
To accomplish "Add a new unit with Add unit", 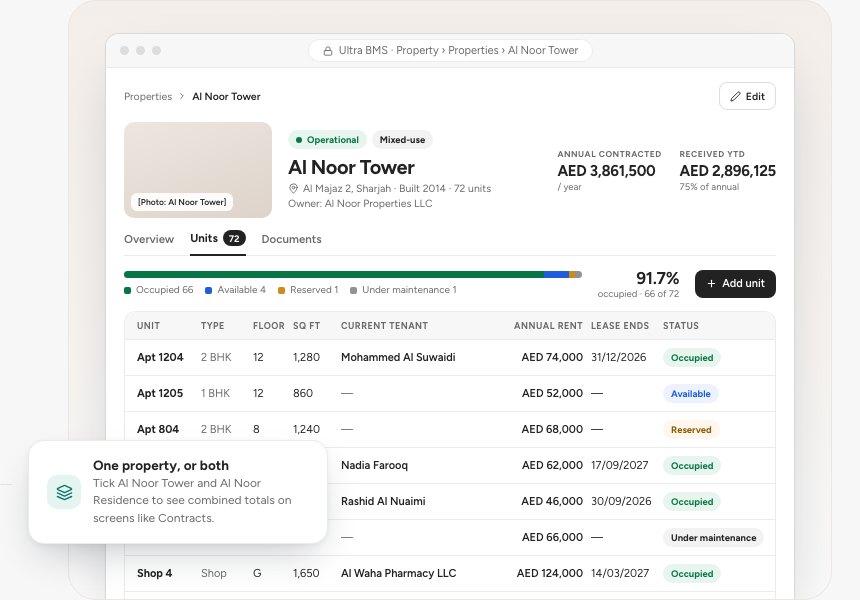I will click(735, 284).
